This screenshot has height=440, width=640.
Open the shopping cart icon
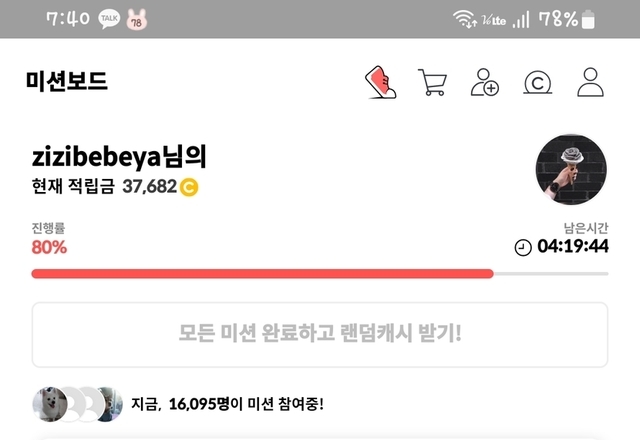point(432,82)
